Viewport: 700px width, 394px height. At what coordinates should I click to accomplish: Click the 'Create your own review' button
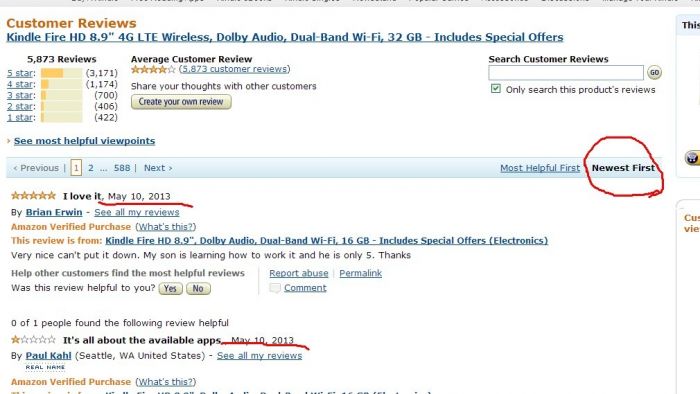[x=181, y=102]
